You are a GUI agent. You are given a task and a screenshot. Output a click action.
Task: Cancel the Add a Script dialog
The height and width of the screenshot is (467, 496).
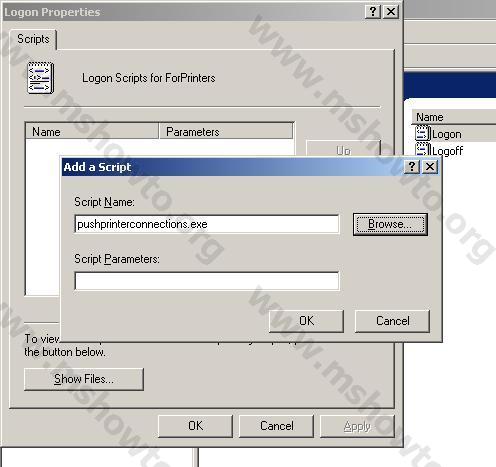click(392, 321)
